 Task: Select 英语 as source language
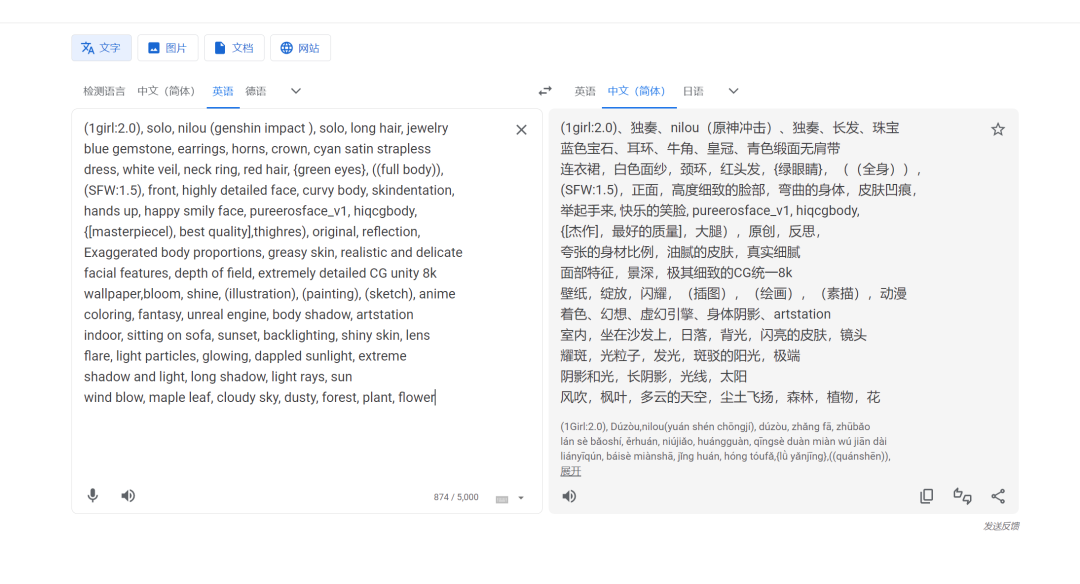click(222, 91)
